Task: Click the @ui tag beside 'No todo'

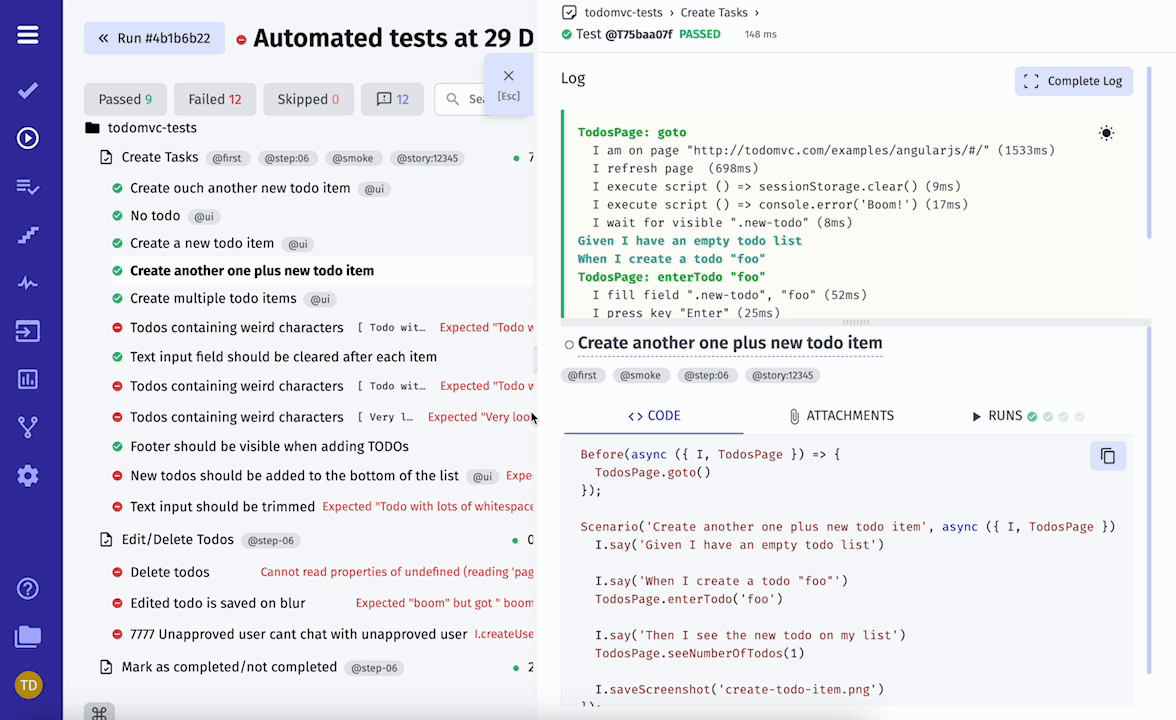Action: [204, 217]
